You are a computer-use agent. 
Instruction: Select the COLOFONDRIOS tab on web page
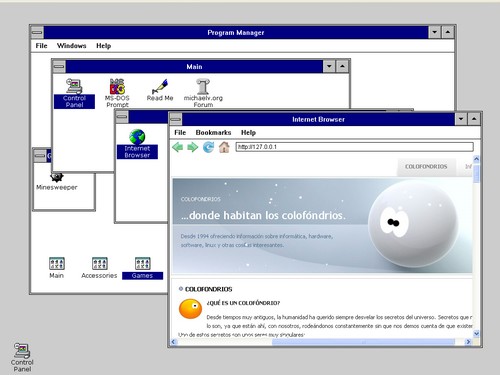pos(426,166)
